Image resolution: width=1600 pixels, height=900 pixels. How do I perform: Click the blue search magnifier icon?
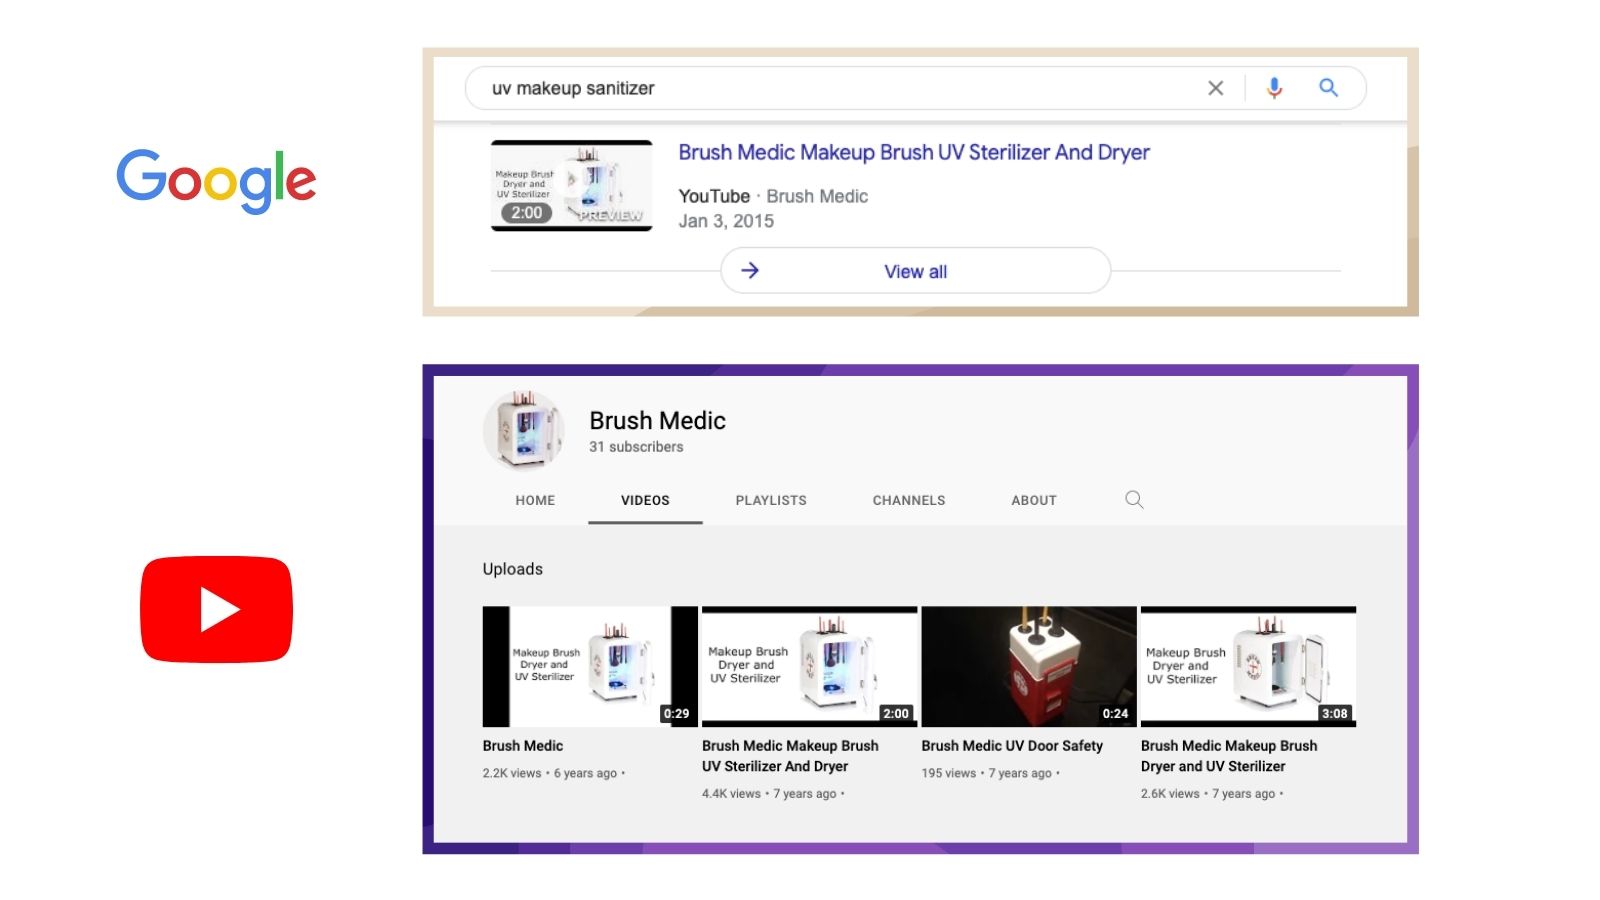1328,88
